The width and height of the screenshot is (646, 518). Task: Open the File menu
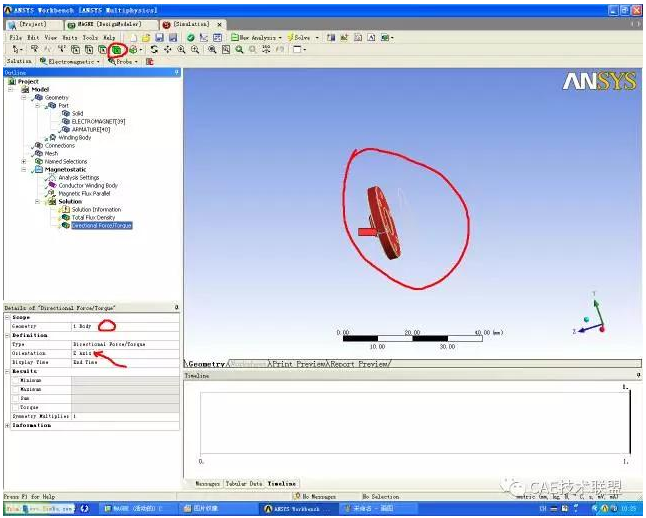[x=16, y=38]
